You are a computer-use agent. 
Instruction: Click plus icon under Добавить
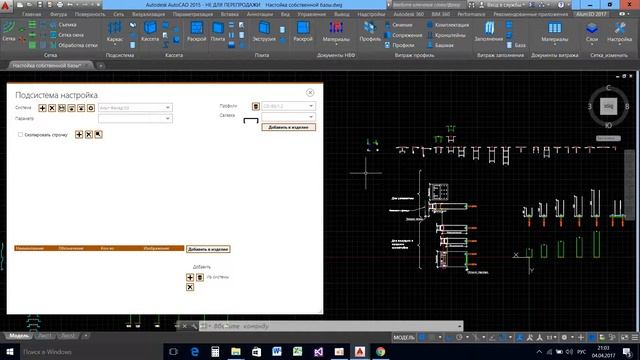[190, 278]
